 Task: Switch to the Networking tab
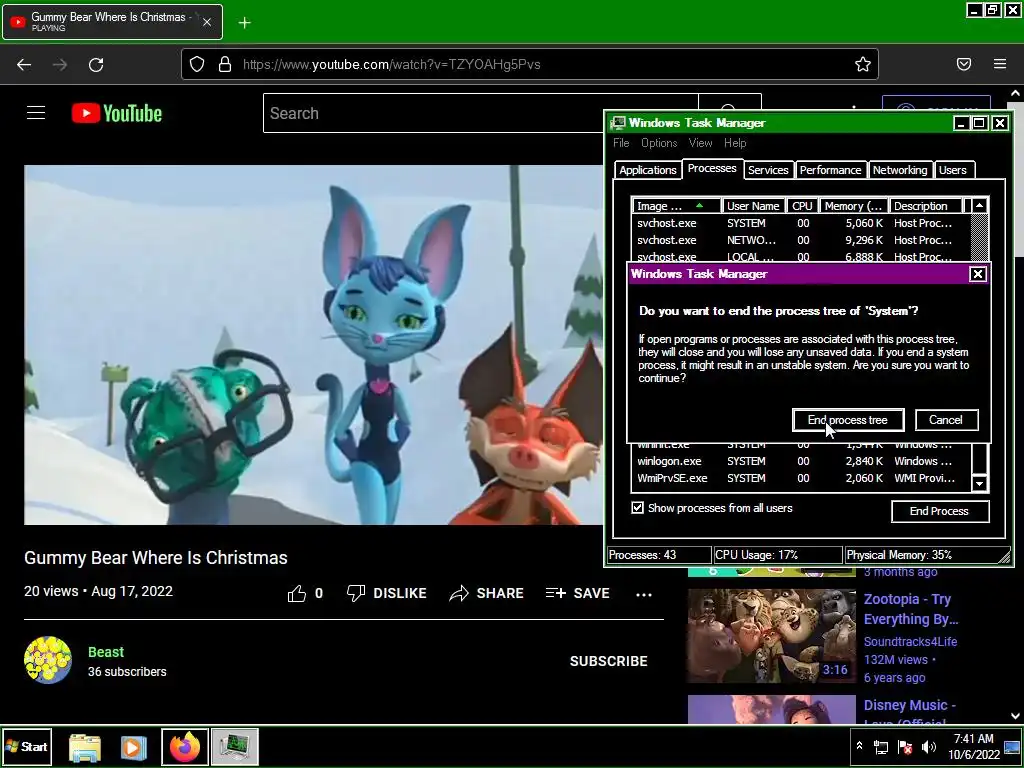coord(900,170)
